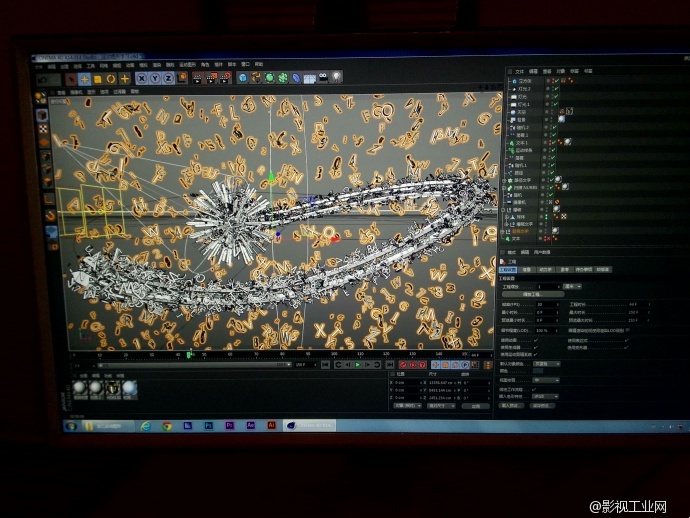690x518 pixels.
Task: Click the X axis lock icon
Action: click(x=143, y=78)
